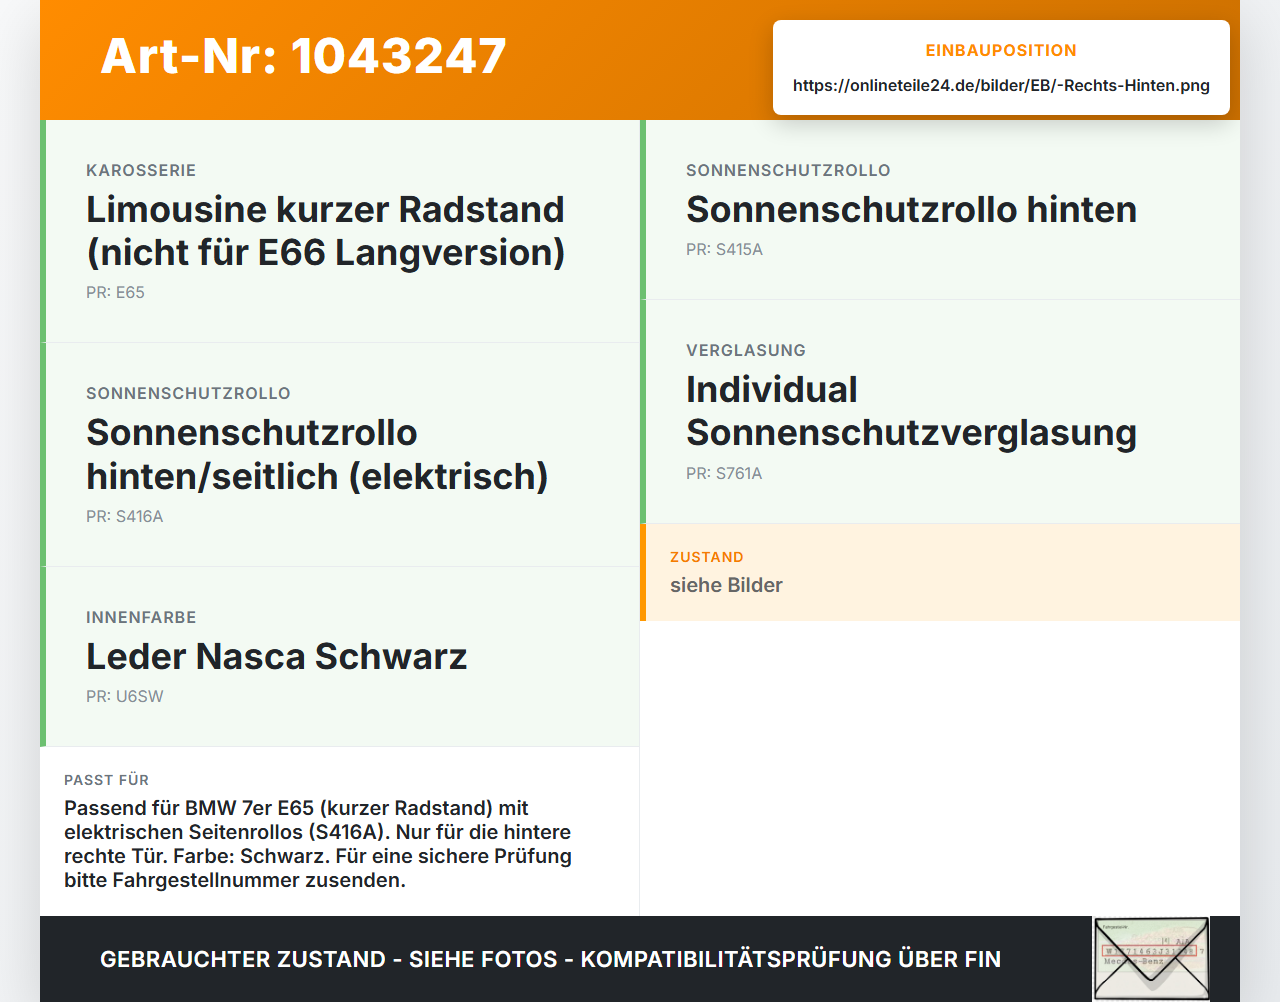Click the Individual Sonnenschutzverglasung heading
Image resolution: width=1280 pixels, height=1002 pixels.
click(911, 411)
